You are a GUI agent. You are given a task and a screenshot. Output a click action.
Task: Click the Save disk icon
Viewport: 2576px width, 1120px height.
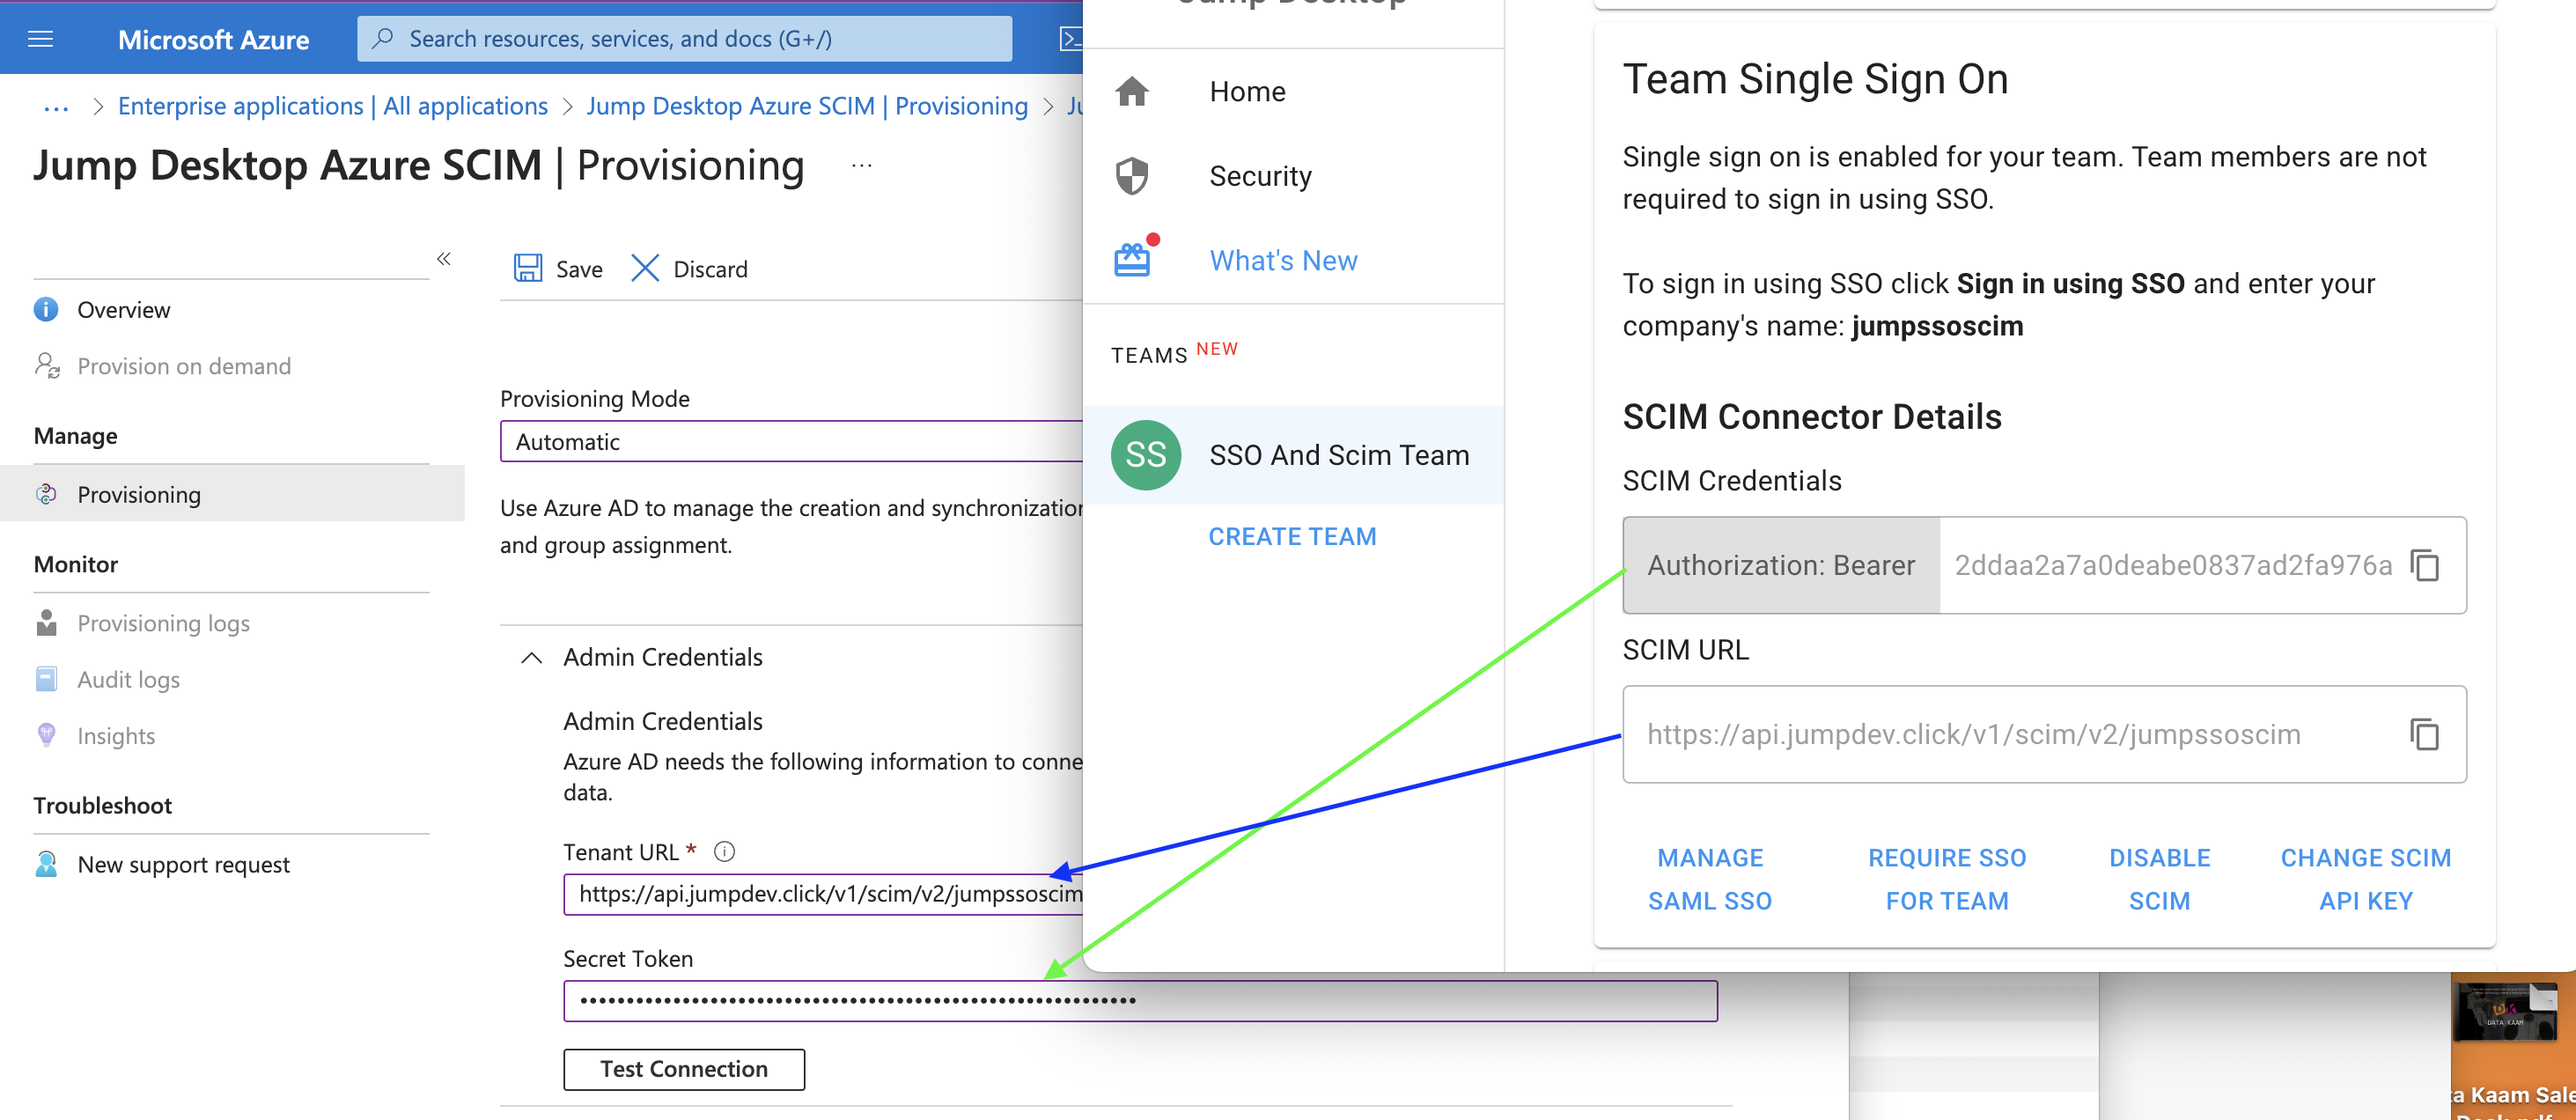(x=528, y=268)
